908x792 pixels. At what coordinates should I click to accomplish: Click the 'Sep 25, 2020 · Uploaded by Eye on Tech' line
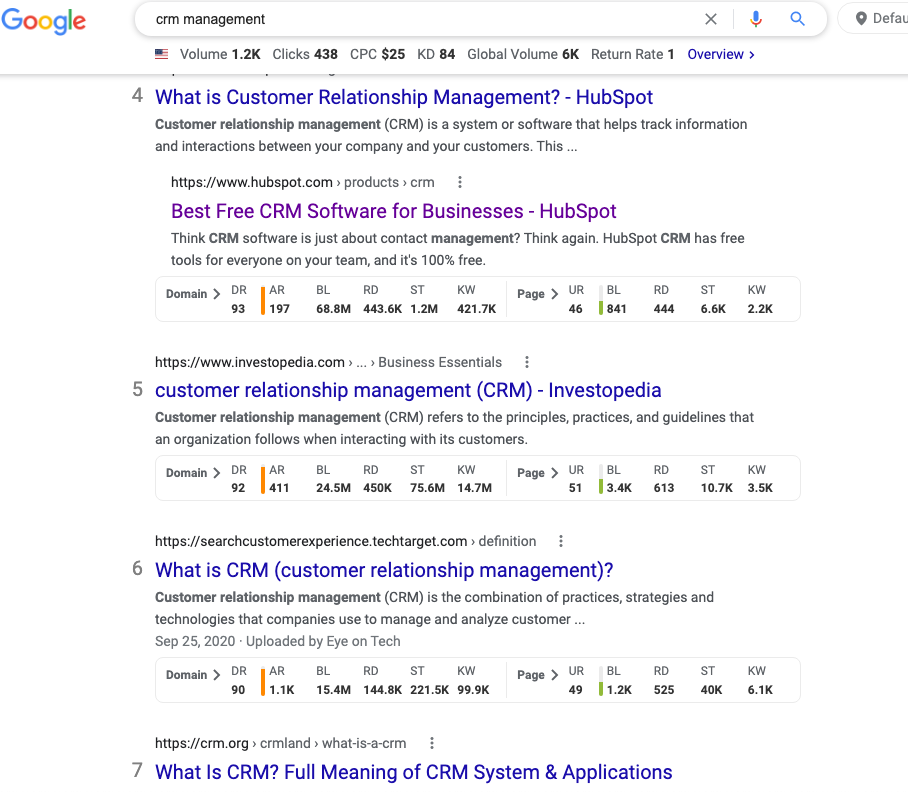[x=277, y=641]
